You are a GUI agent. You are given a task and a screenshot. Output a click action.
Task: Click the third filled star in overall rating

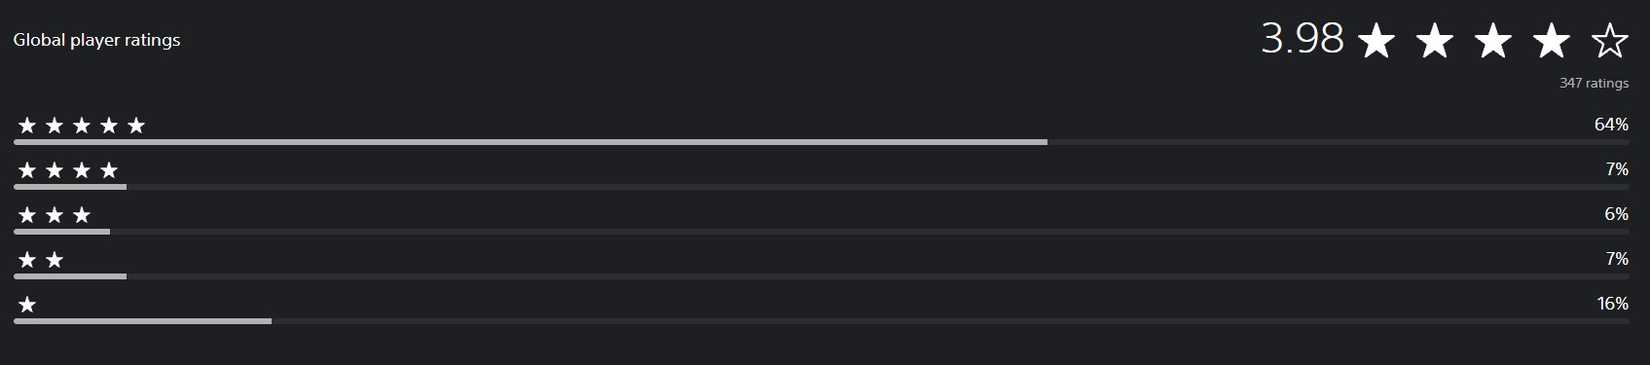click(1493, 41)
